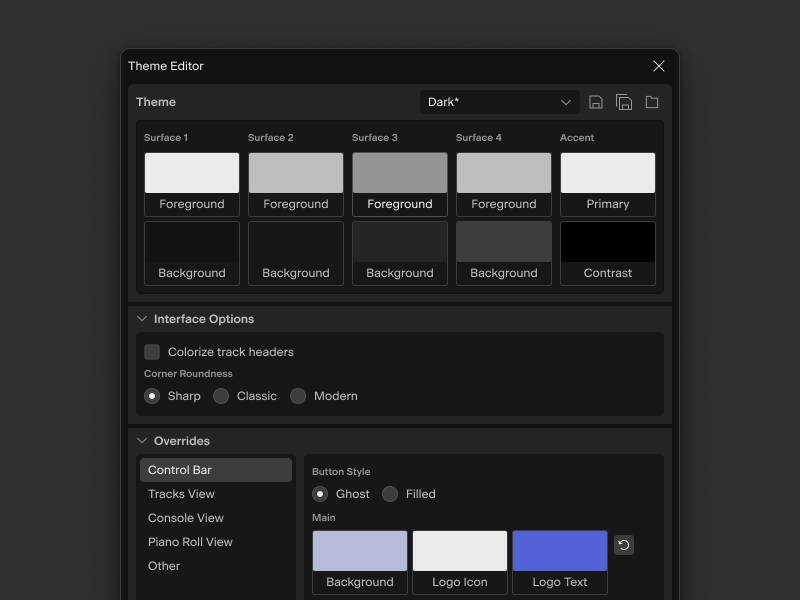Viewport: 800px width, 600px height.
Task: Open the Dark* theme dropdown
Action: coord(499,102)
